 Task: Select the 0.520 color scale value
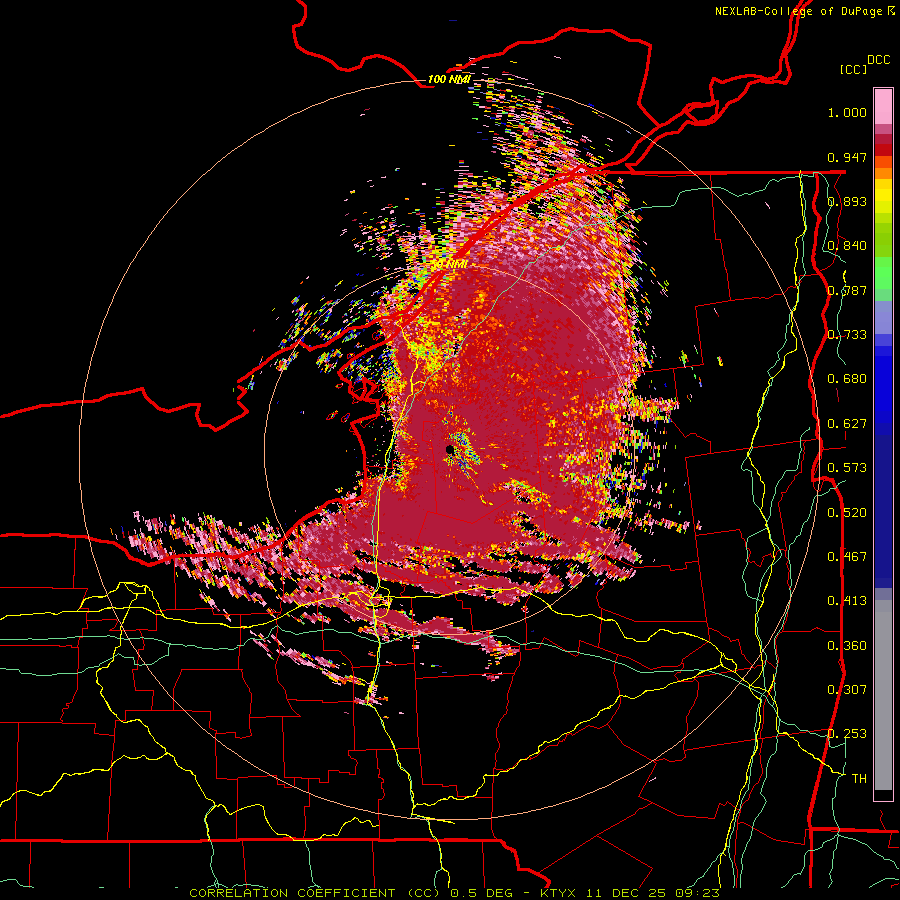click(847, 512)
